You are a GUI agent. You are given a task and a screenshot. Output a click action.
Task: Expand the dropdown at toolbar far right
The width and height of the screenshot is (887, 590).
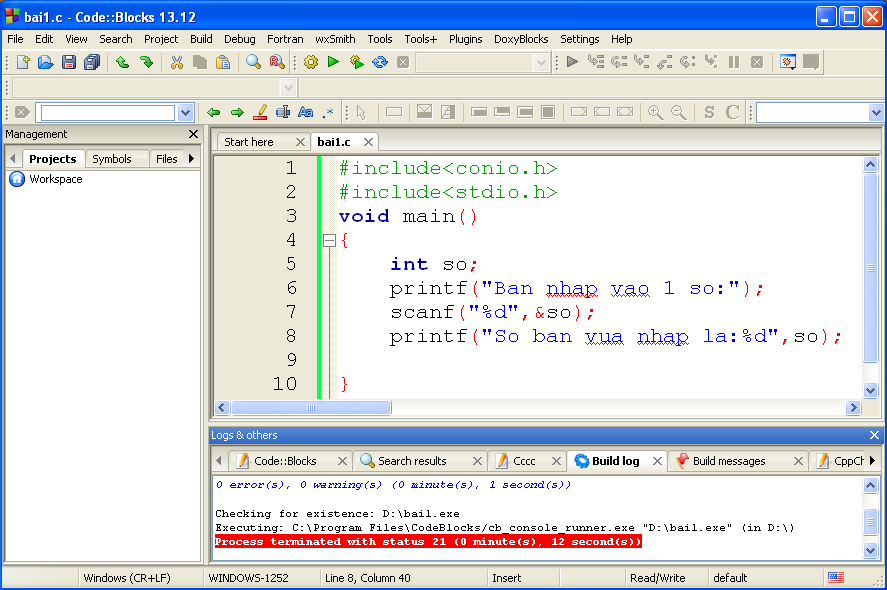876,113
